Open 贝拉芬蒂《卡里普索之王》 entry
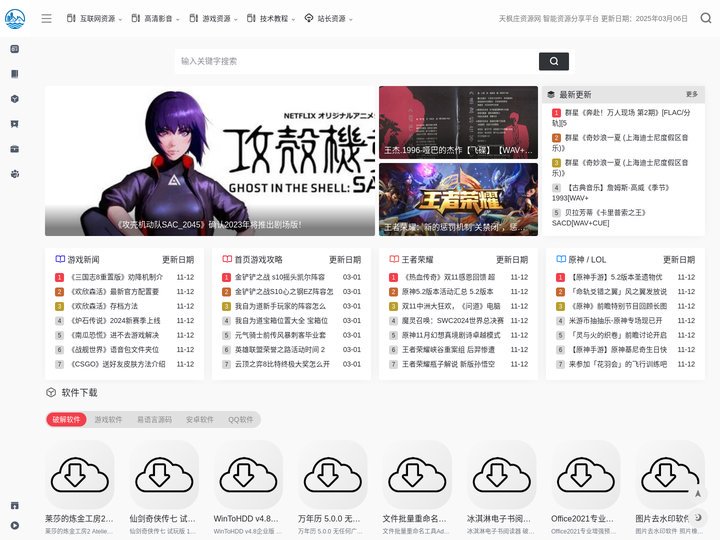This screenshot has height=540, width=720. pyautogui.click(x=600, y=218)
